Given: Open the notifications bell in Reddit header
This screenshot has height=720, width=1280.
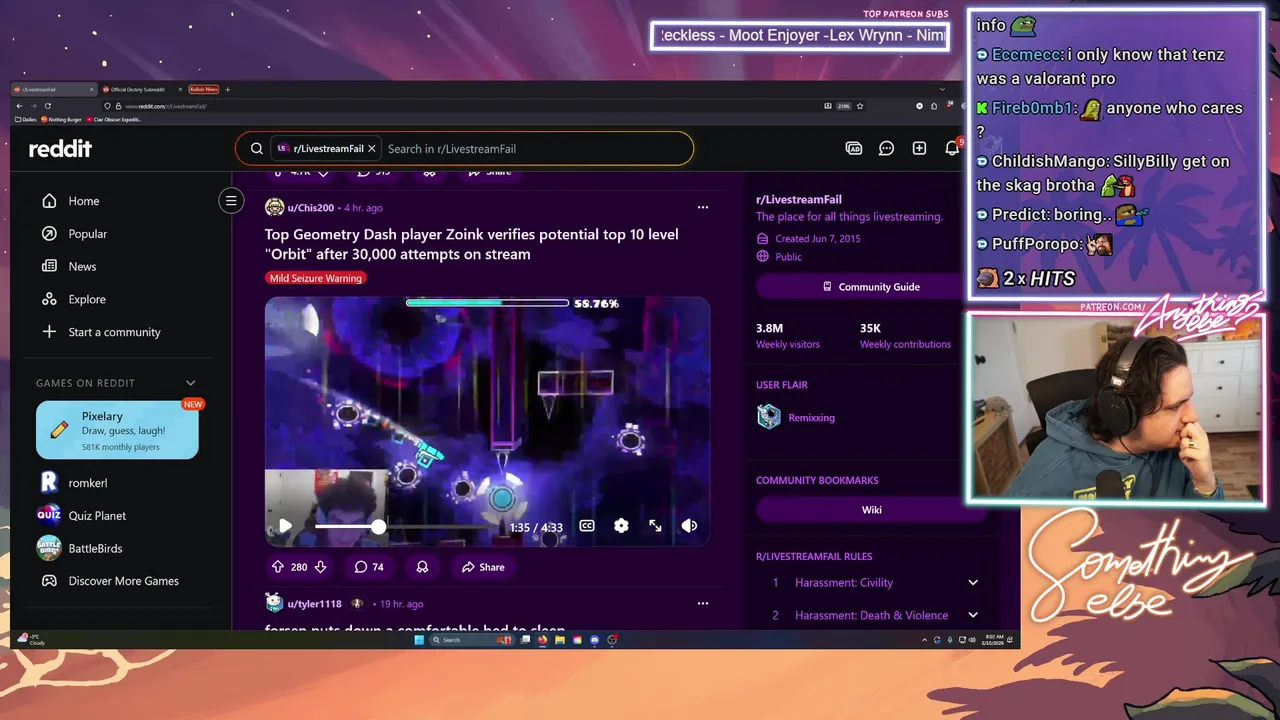Looking at the screenshot, I should (952, 148).
